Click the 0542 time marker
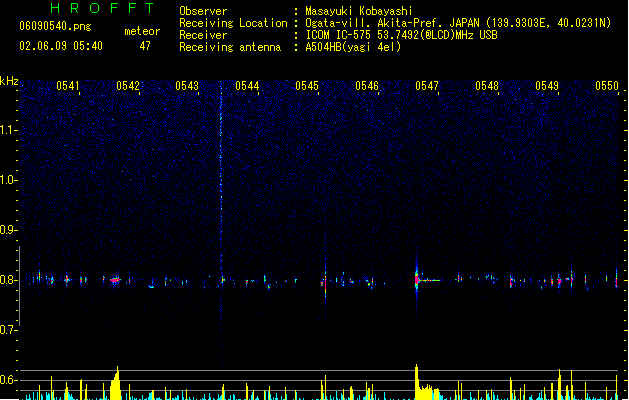 point(128,86)
